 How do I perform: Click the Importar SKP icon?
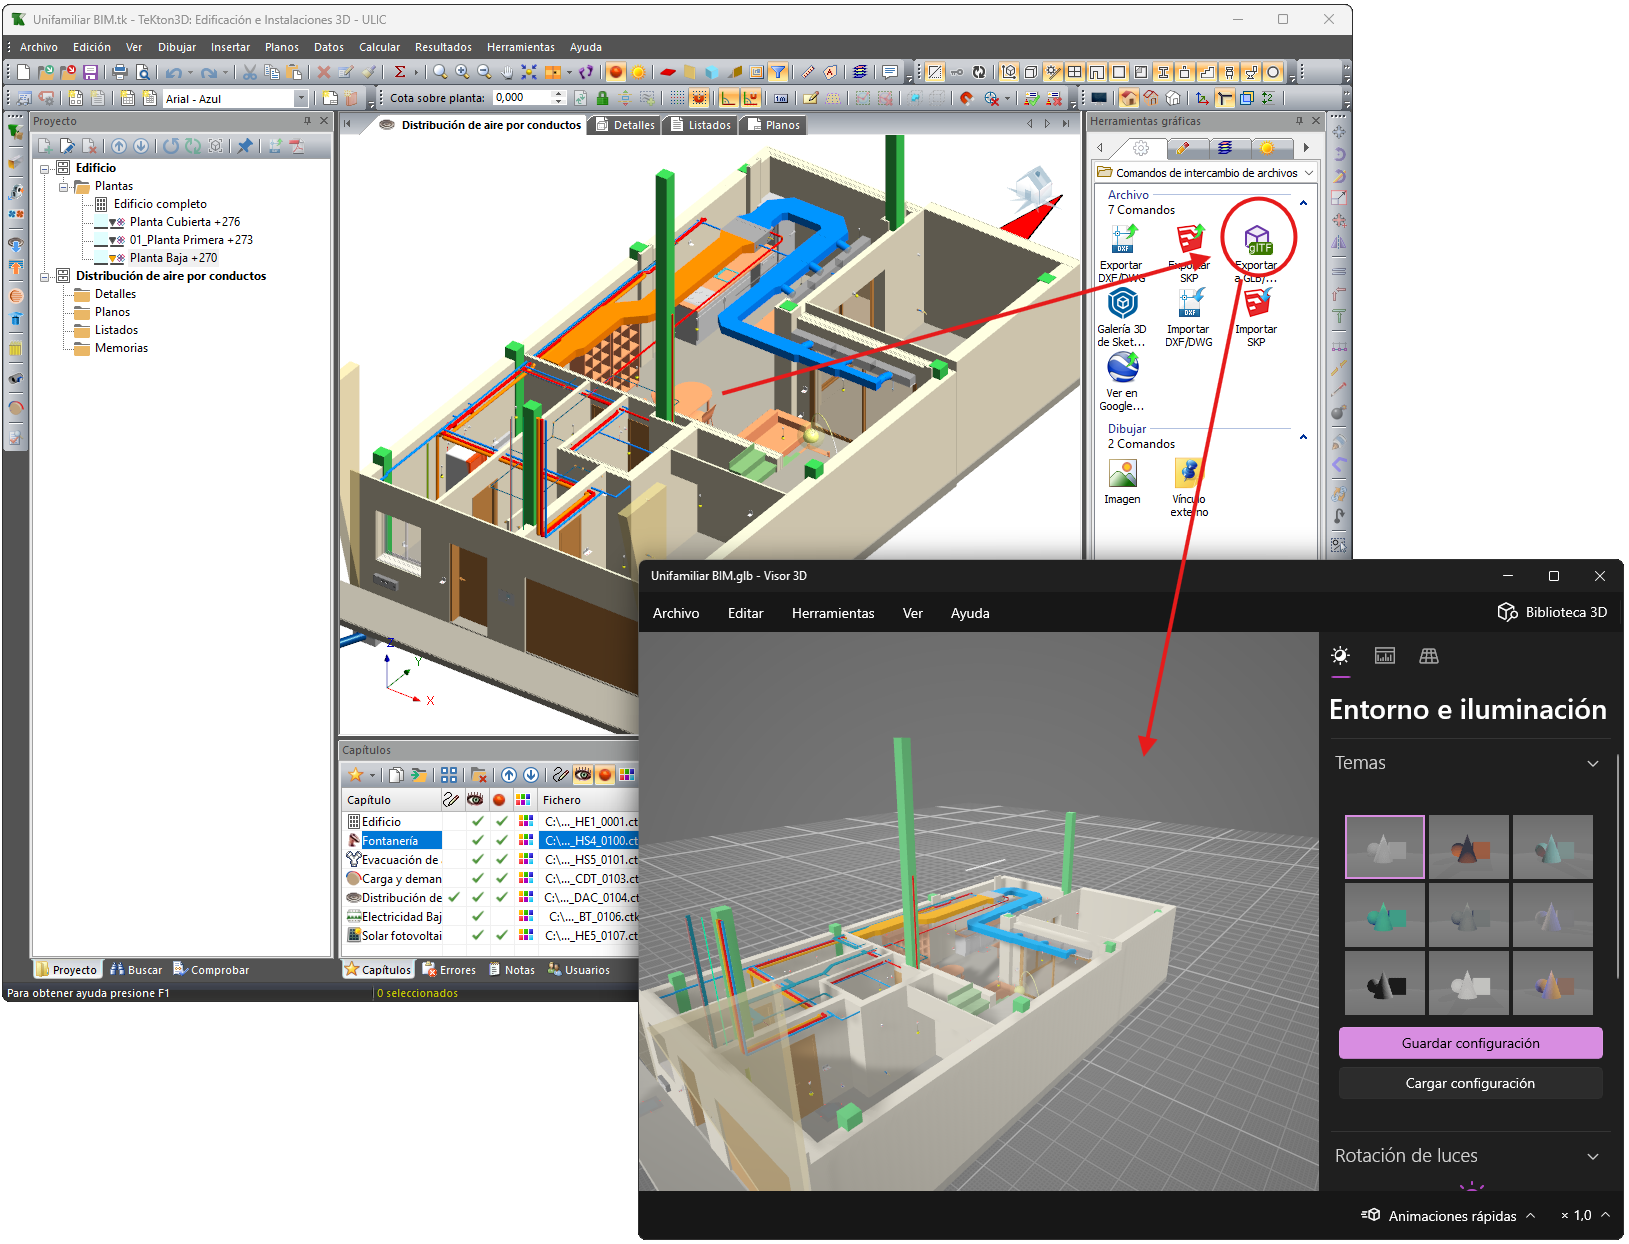pos(1256,304)
